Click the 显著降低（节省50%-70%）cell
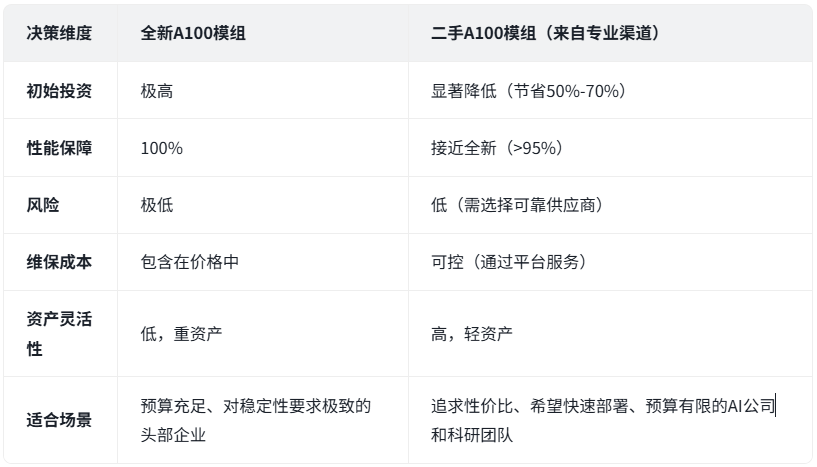The height and width of the screenshot is (467, 817). pos(528,91)
